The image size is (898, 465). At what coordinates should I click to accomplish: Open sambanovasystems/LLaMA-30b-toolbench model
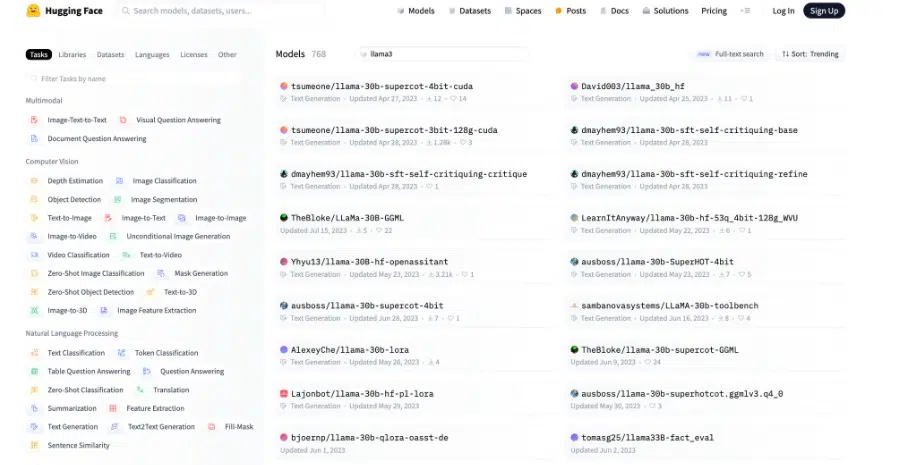click(x=669, y=306)
